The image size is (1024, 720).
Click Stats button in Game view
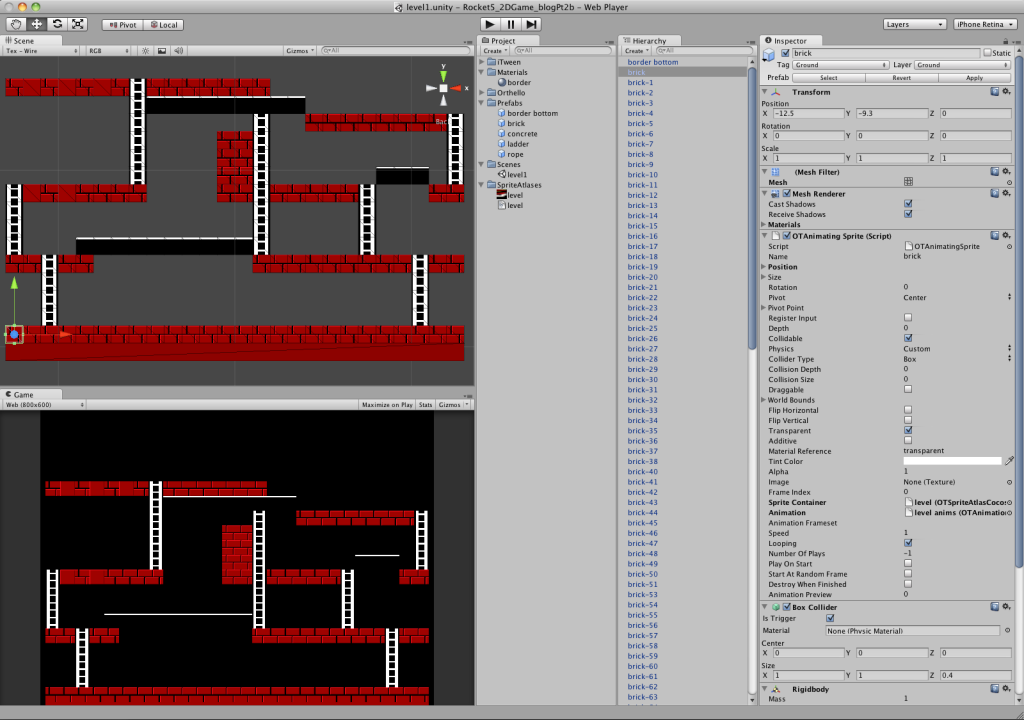pos(425,405)
